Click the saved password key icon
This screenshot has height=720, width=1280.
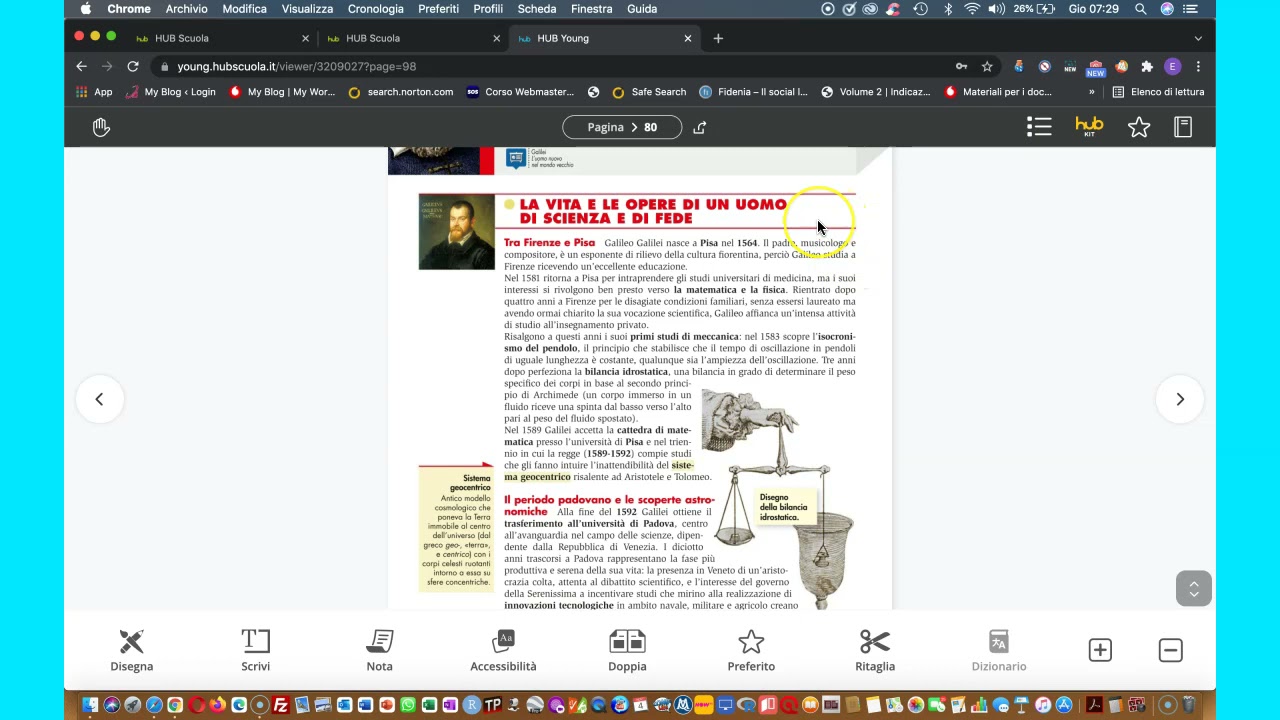961,66
